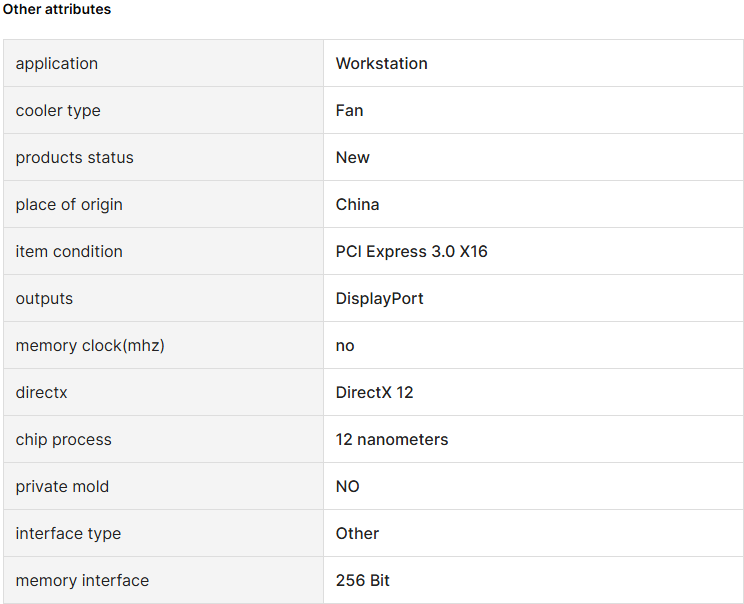Click the "memory clock(mhz)" label

tap(90, 345)
